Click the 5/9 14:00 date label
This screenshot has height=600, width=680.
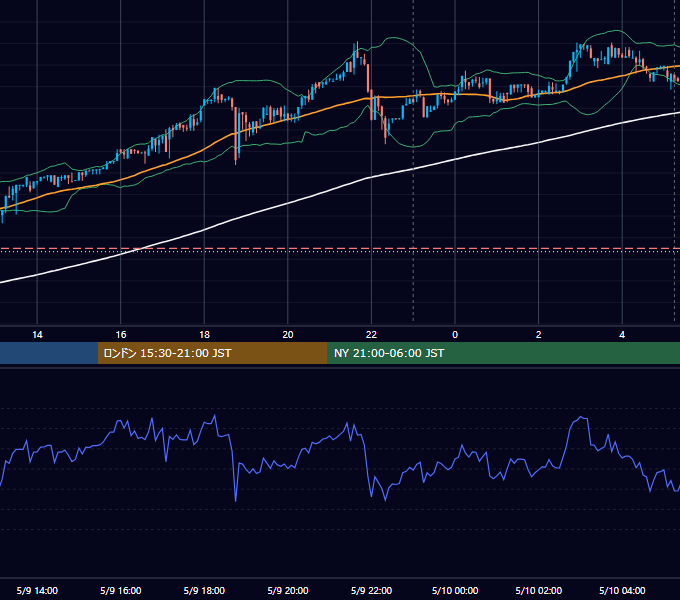pyautogui.click(x=37, y=590)
